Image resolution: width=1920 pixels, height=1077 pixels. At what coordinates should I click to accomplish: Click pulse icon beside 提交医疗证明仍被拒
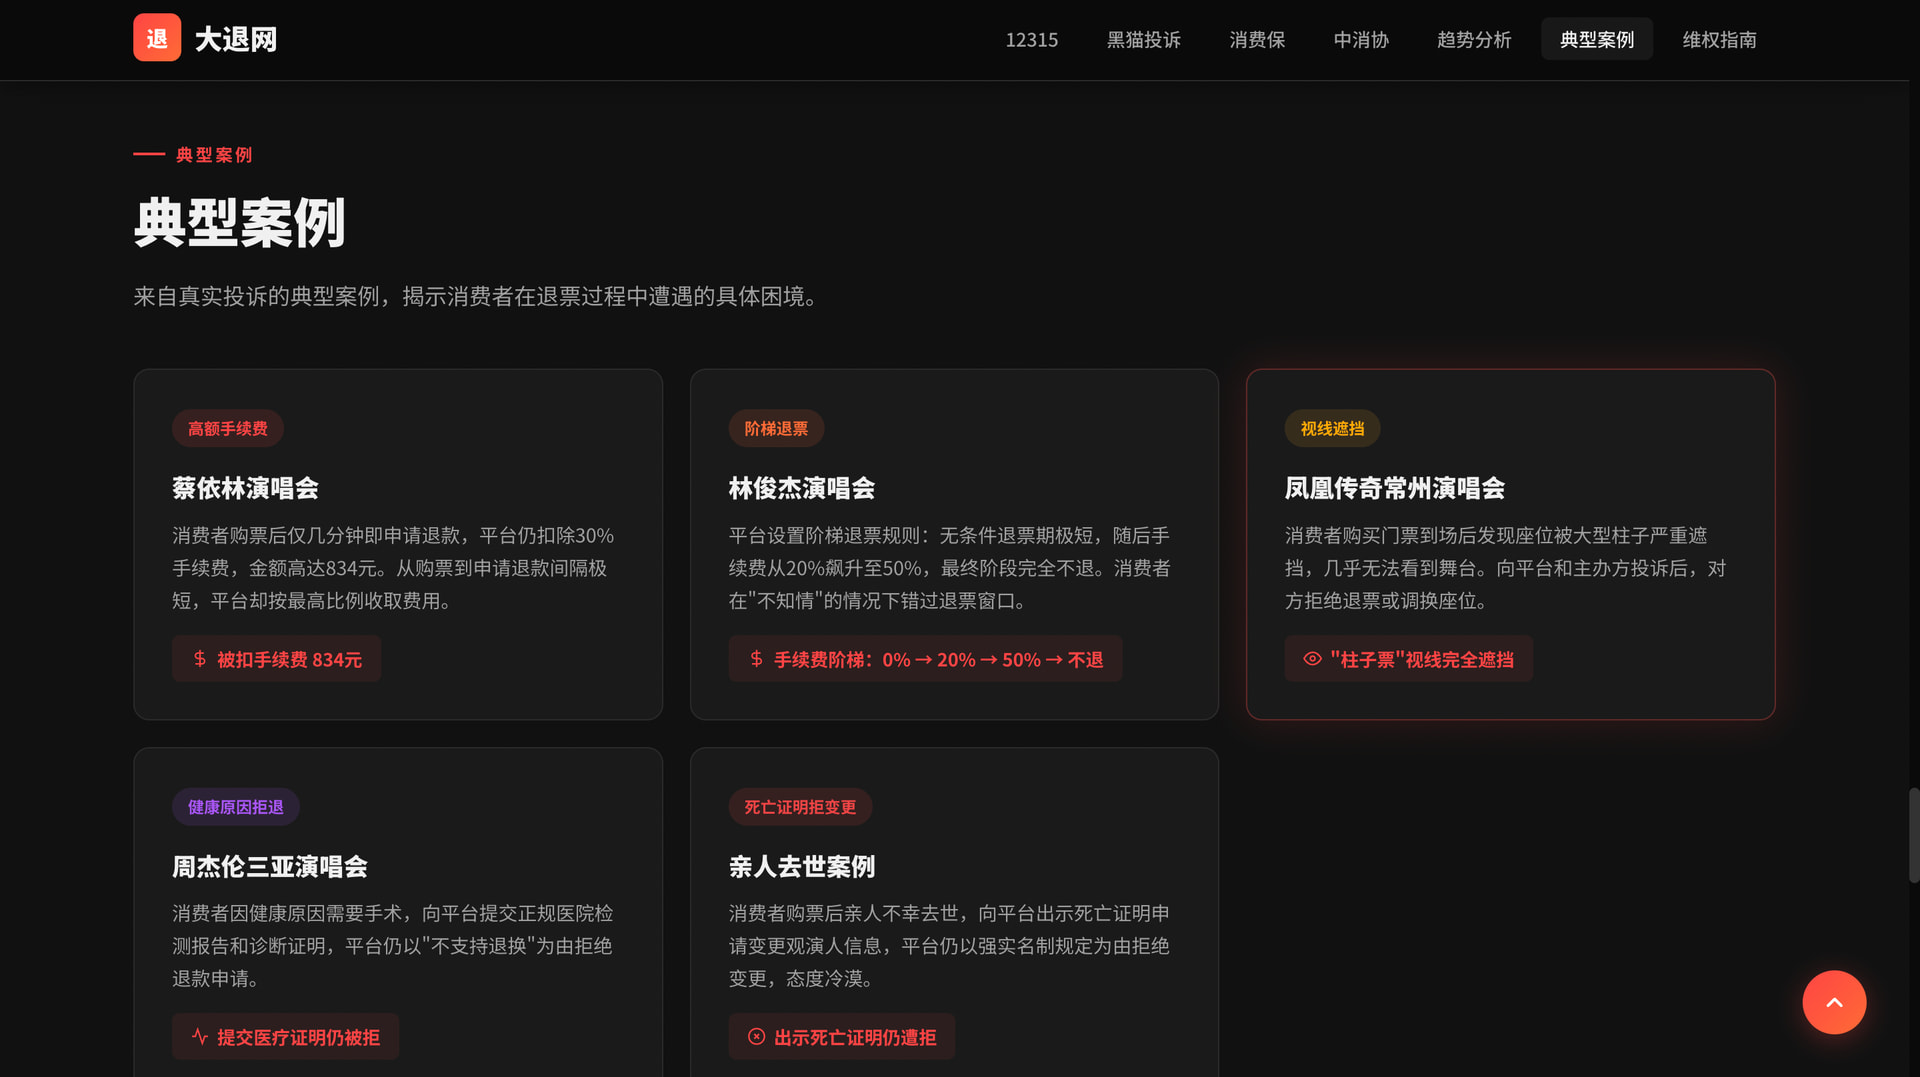(x=200, y=1037)
